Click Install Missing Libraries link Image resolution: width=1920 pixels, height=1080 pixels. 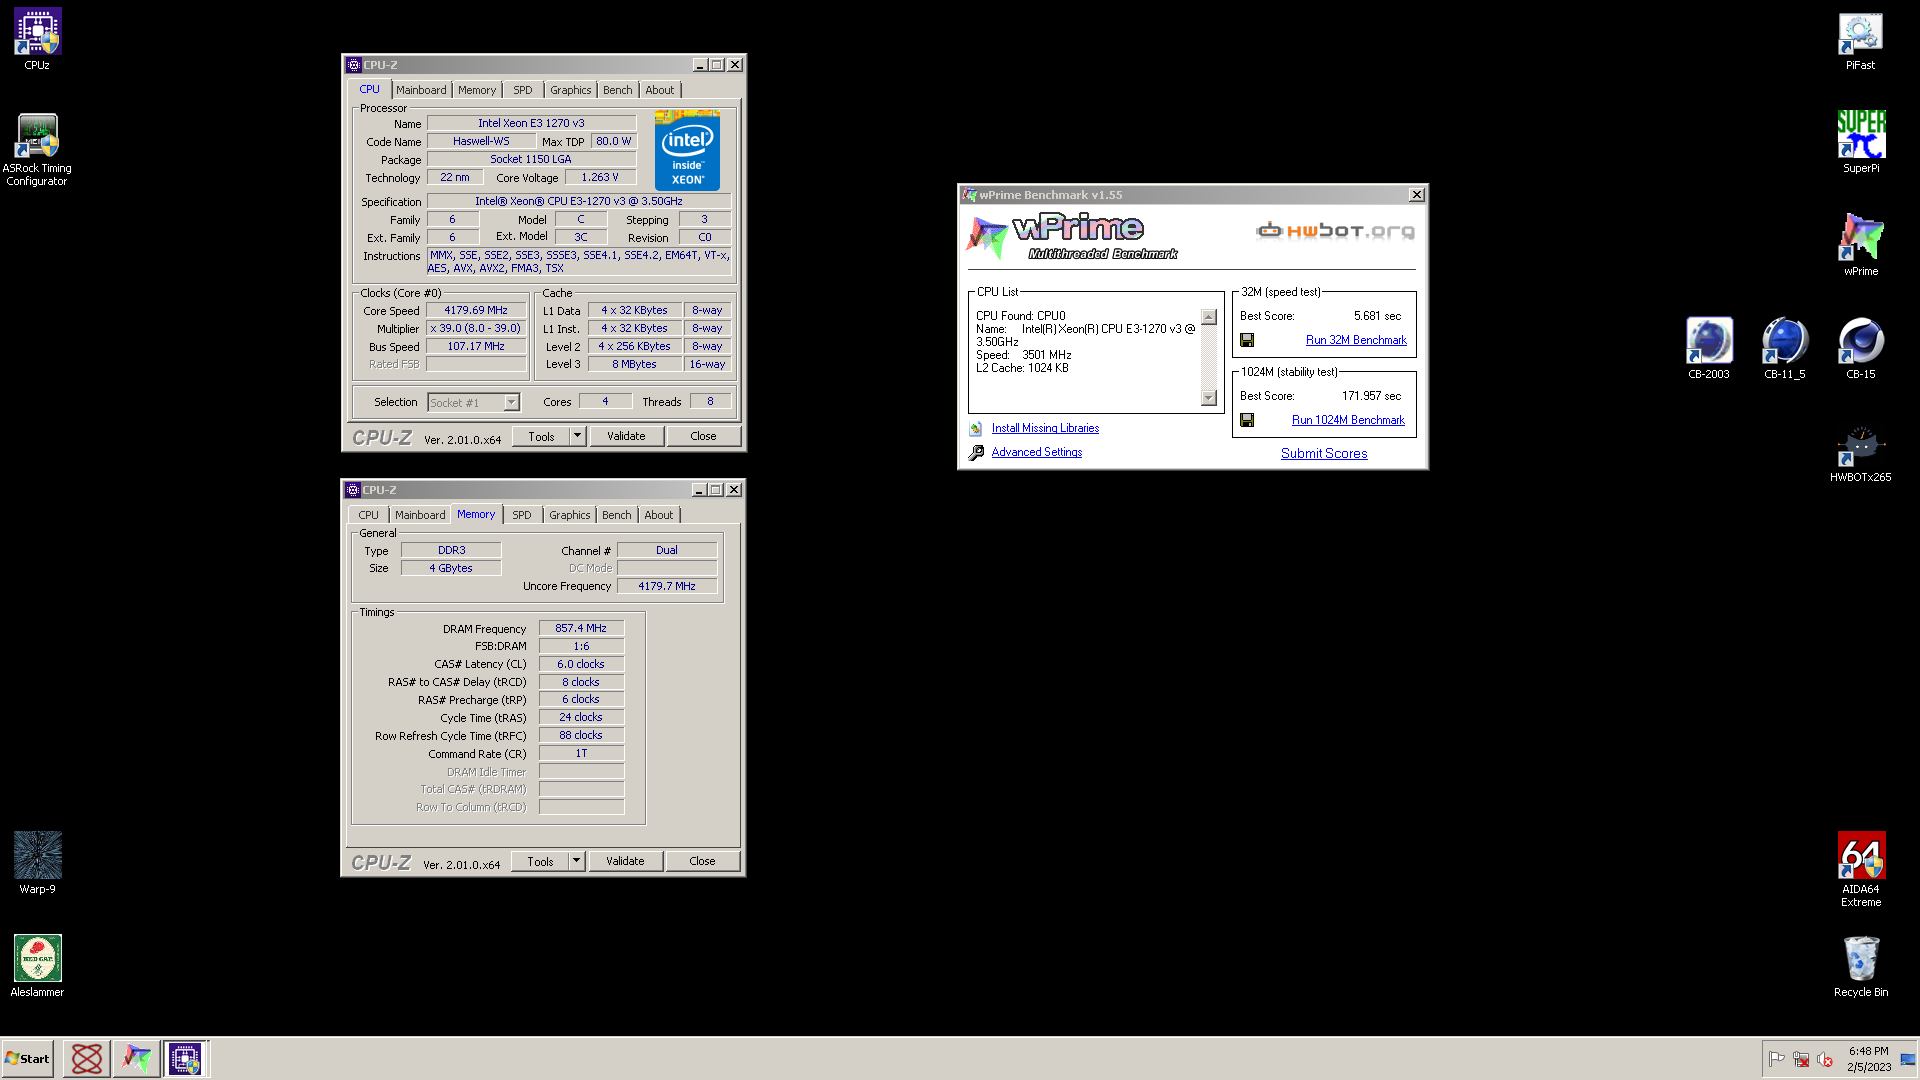click(1045, 428)
